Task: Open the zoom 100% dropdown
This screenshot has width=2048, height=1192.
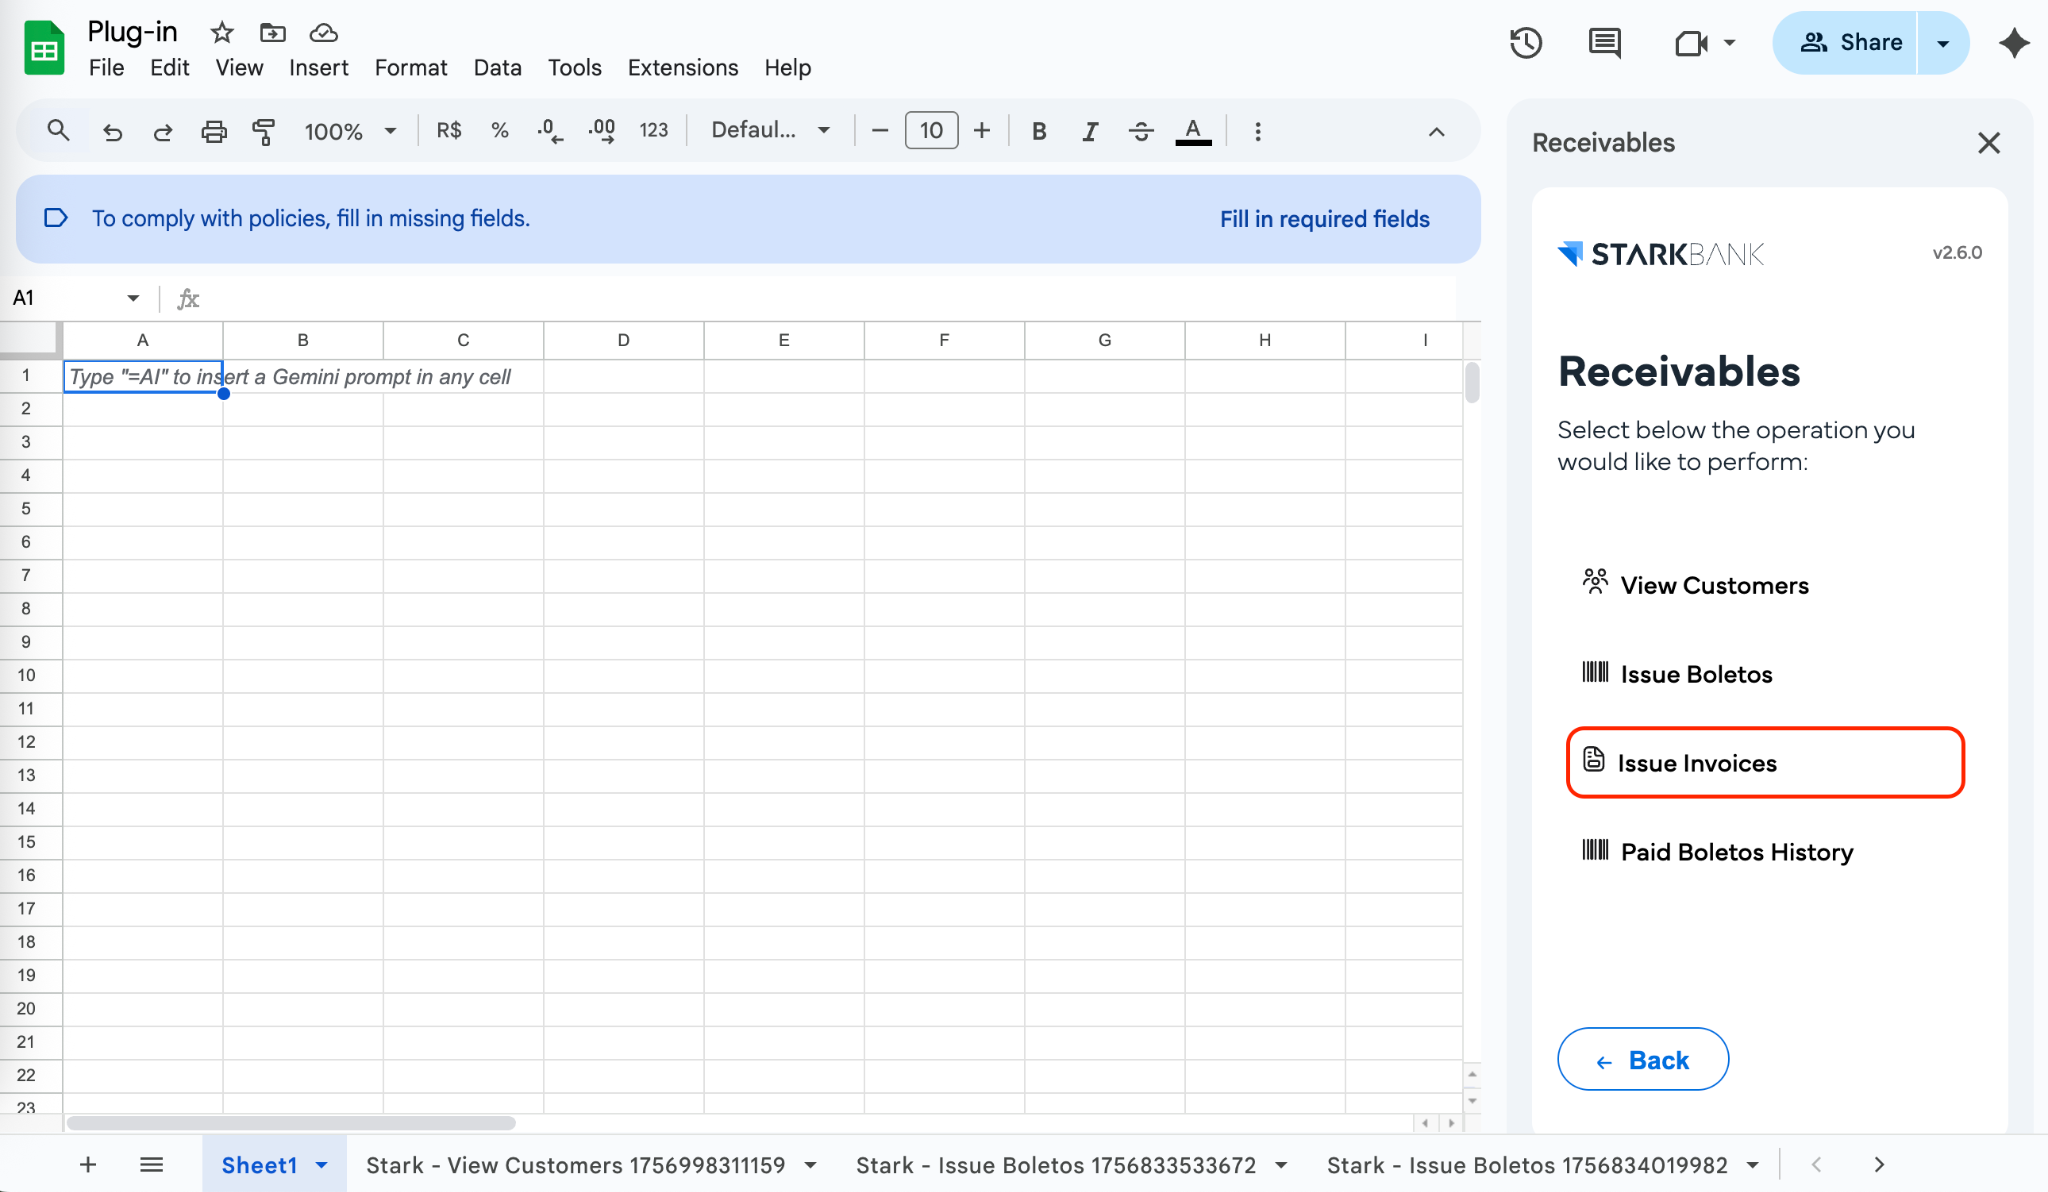Action: pyautogui.click(x=350, y=131)
